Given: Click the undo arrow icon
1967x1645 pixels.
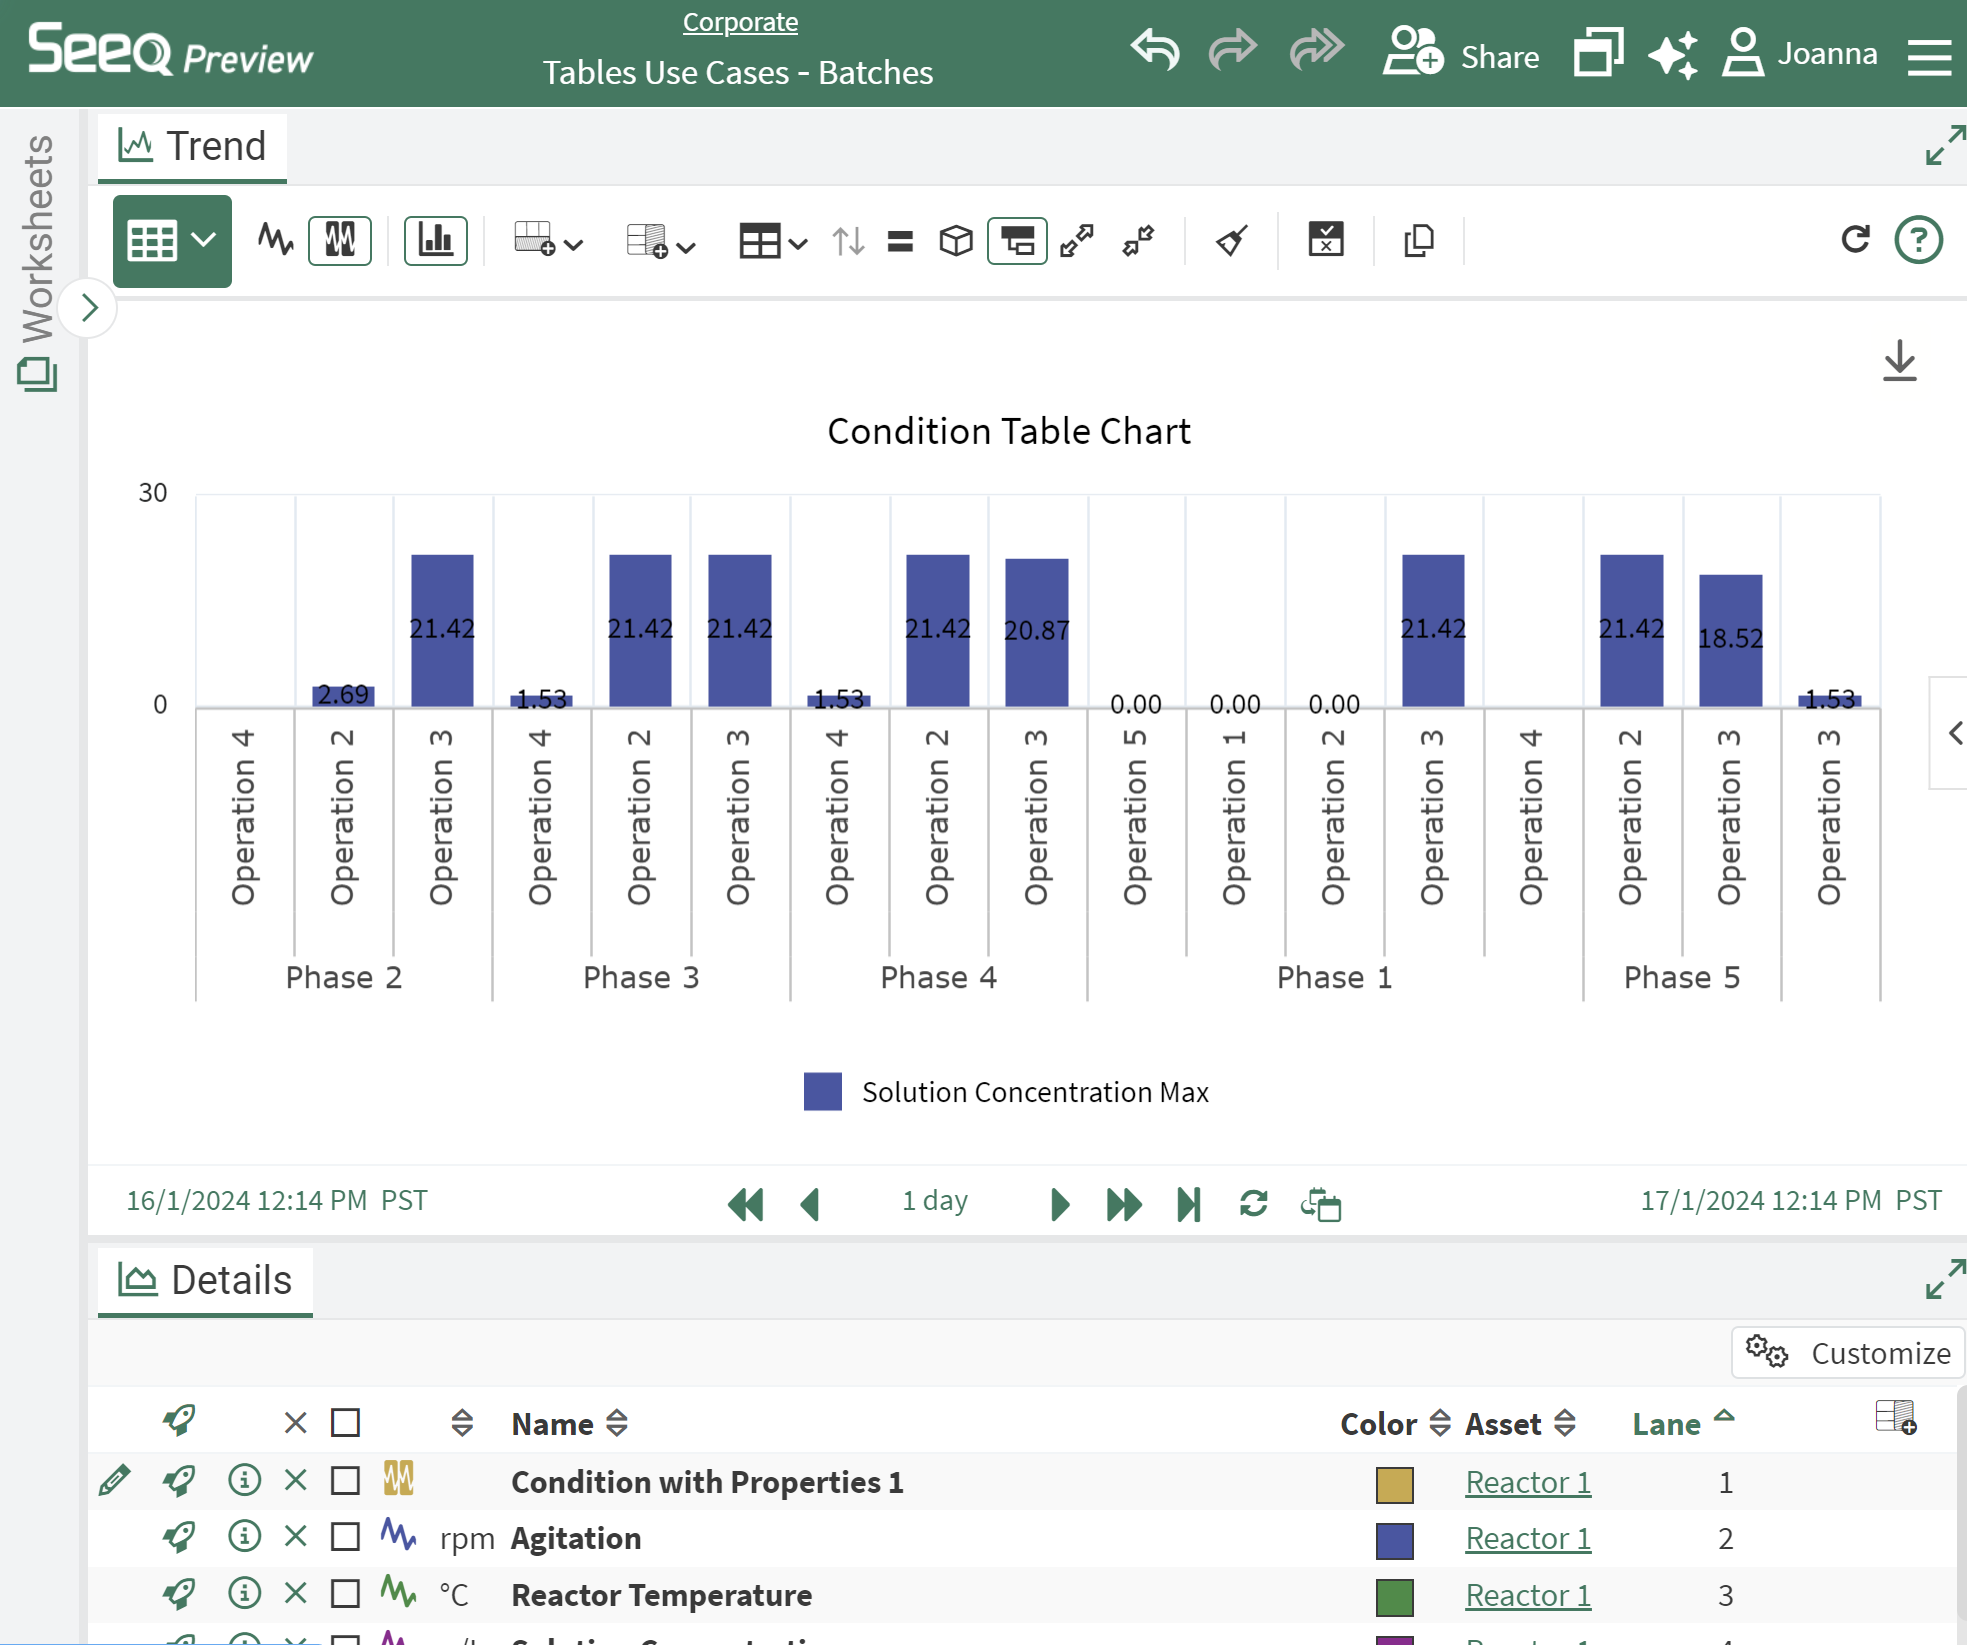Looking at the screenshot, I should [1155, 50].
